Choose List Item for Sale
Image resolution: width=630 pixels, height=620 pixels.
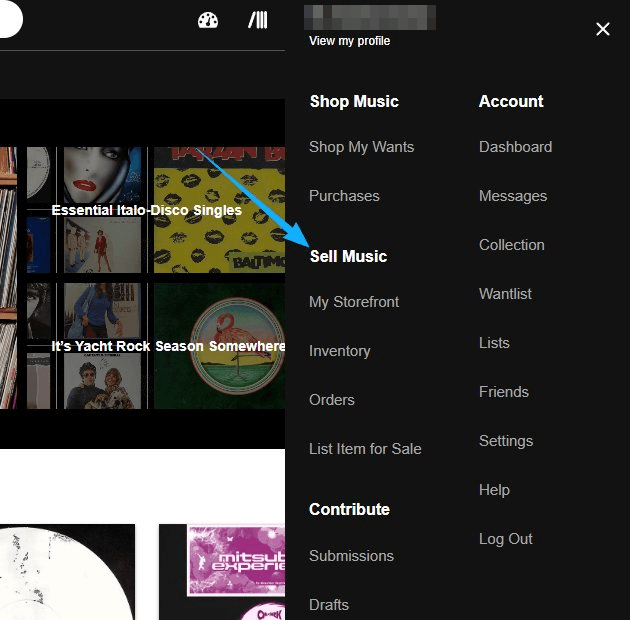pos(365,449)
